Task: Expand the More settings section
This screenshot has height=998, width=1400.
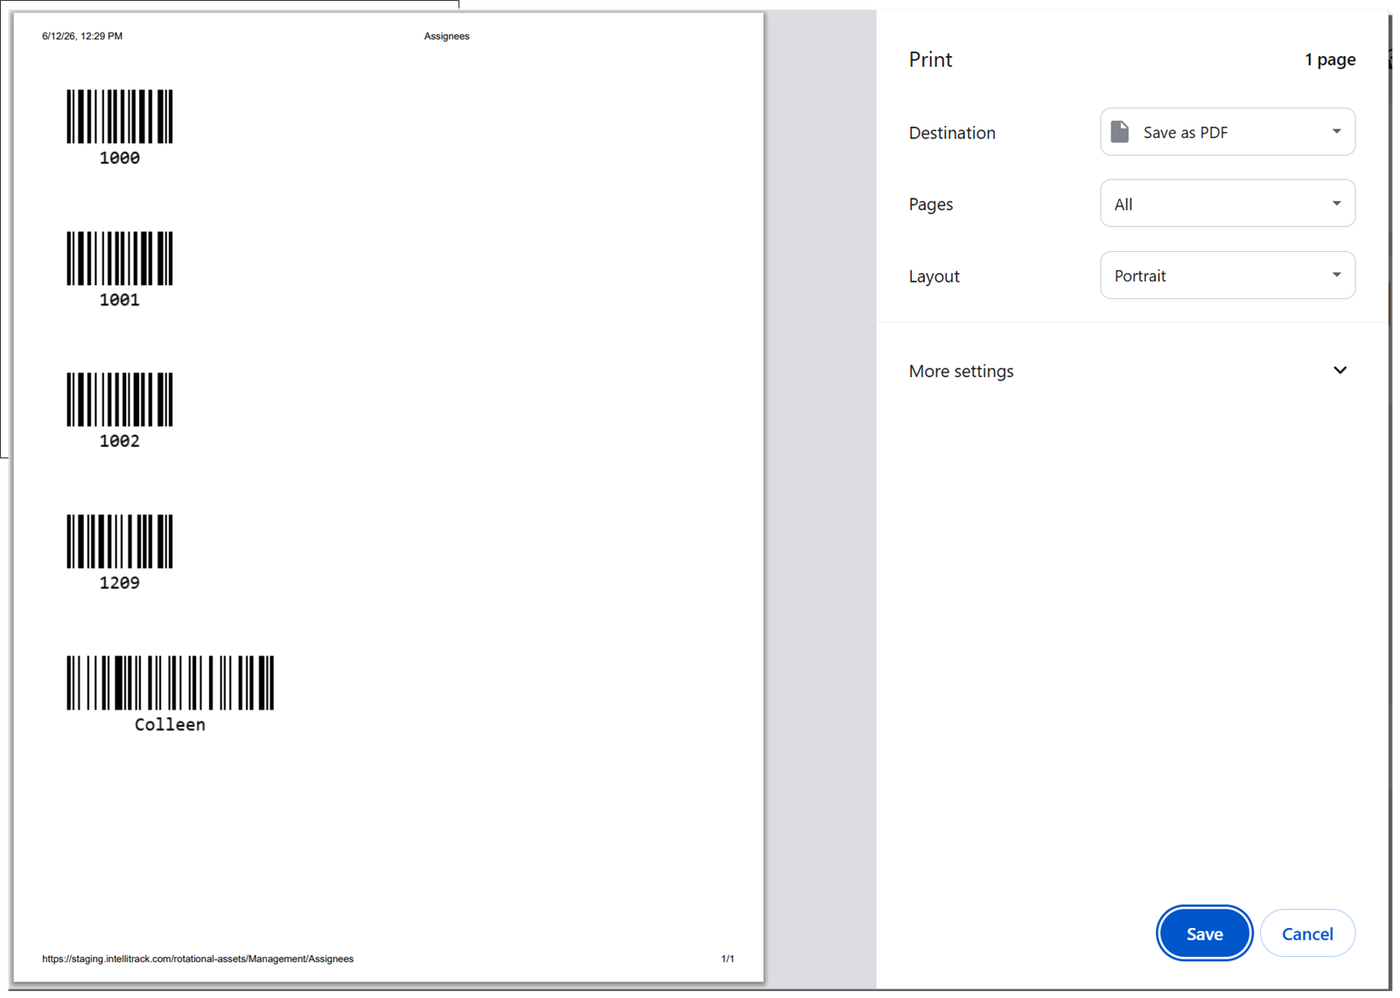Action: click(1130, 371)
